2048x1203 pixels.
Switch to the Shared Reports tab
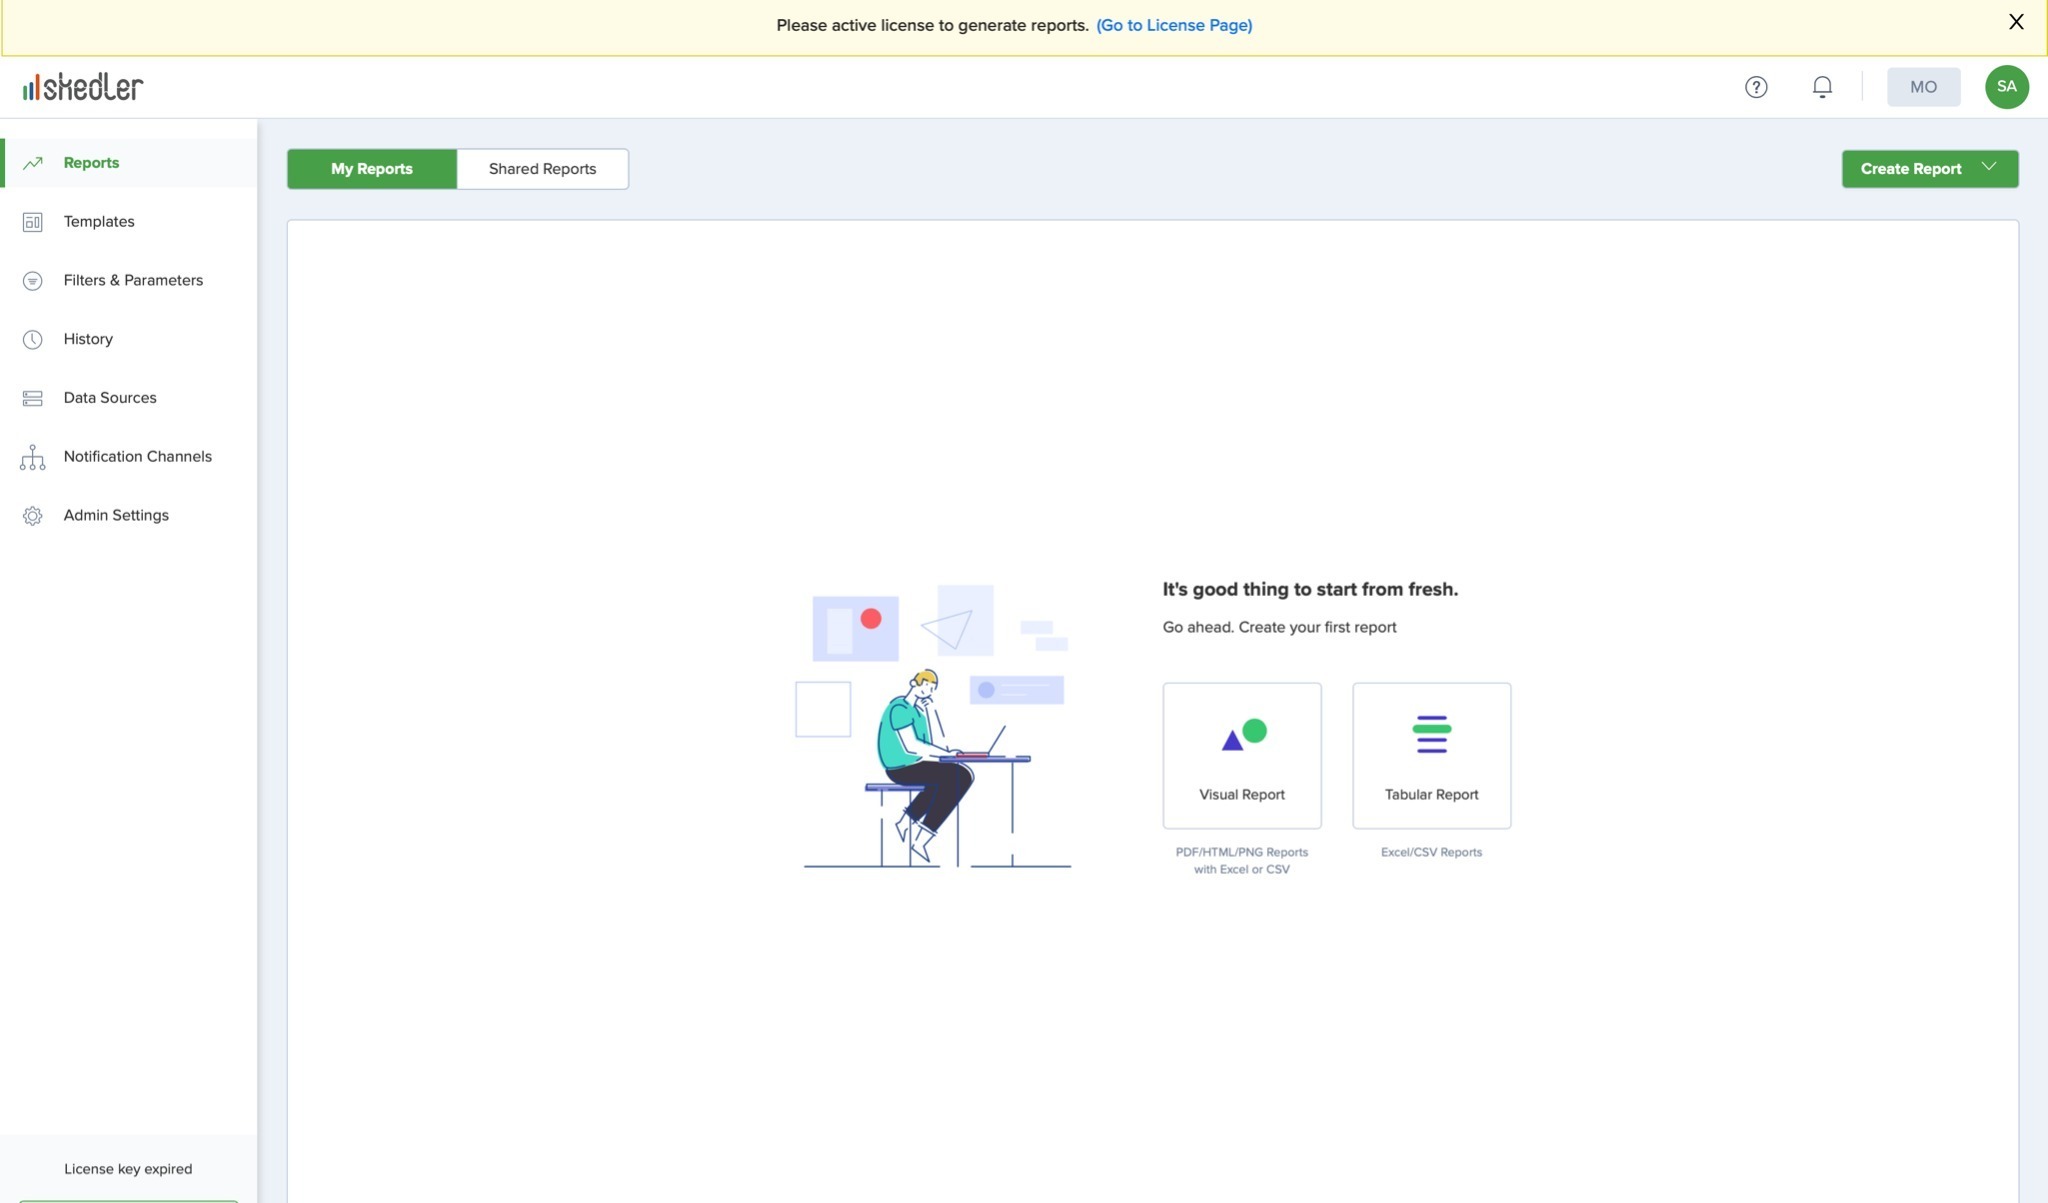pyautogui.click(x=542, y=169)
